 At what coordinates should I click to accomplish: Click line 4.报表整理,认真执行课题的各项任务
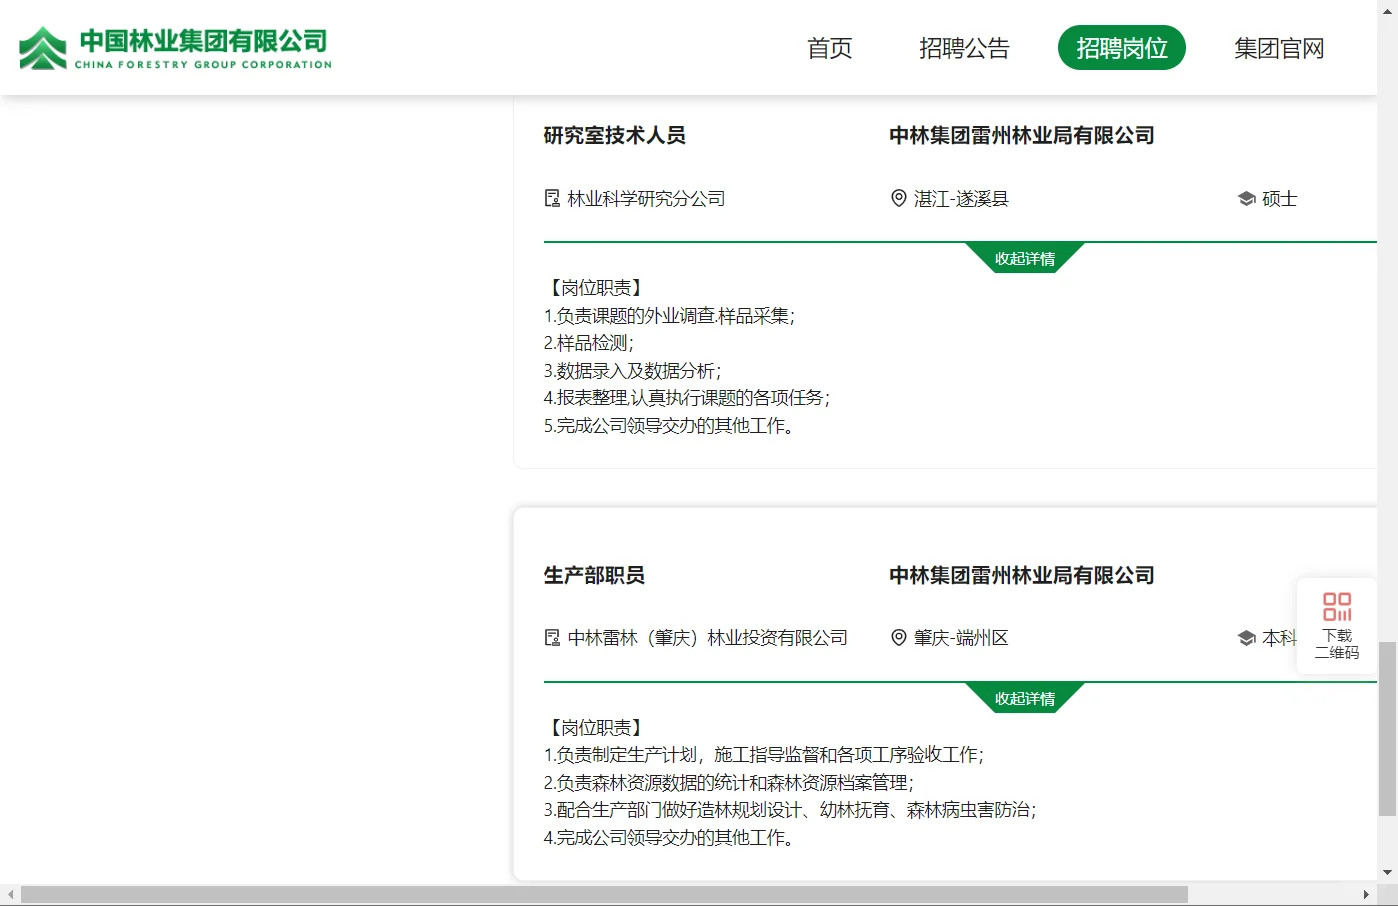686,398
